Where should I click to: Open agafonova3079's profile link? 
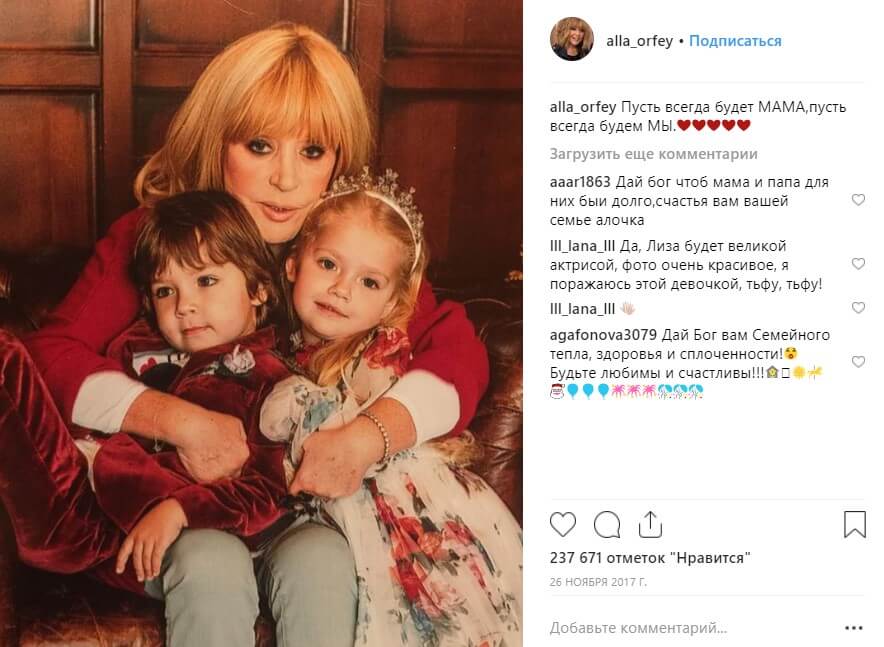pos(603,335)
